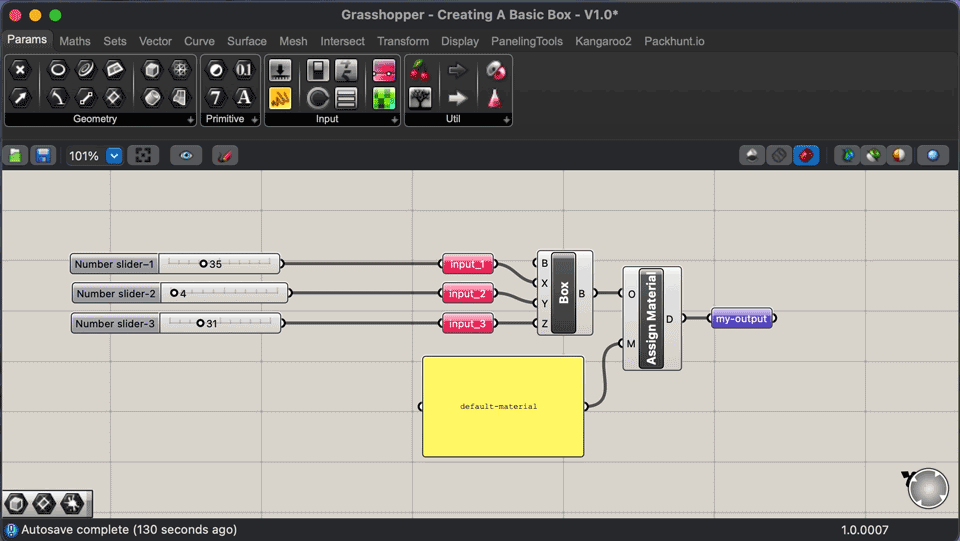Expand the Geometry panel plus arrow
The width and height of the screenshot is (960, 541).
click(190, 120)
